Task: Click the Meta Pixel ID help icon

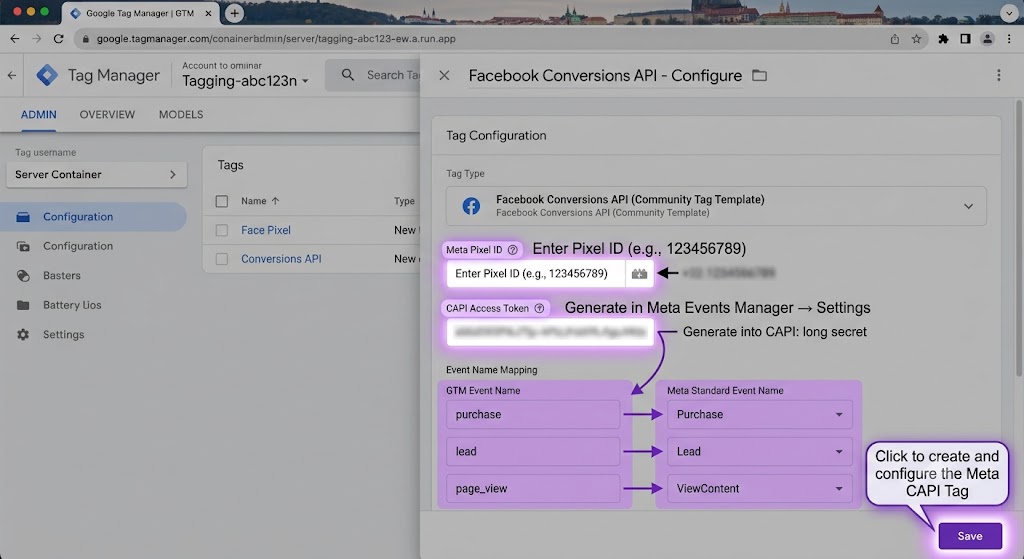Action: click(x=513, y=249)
